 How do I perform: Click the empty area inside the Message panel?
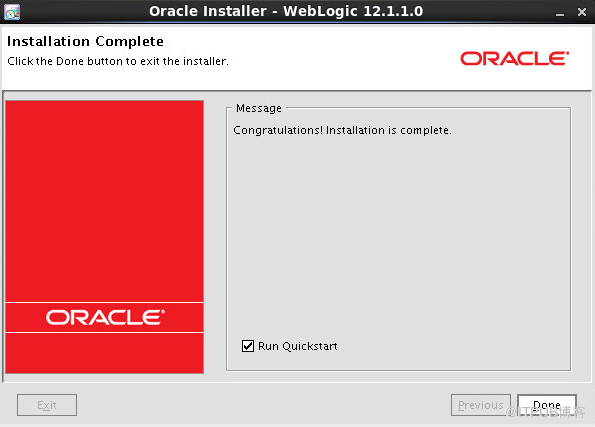pyautogui.click(x=398, y=235)
